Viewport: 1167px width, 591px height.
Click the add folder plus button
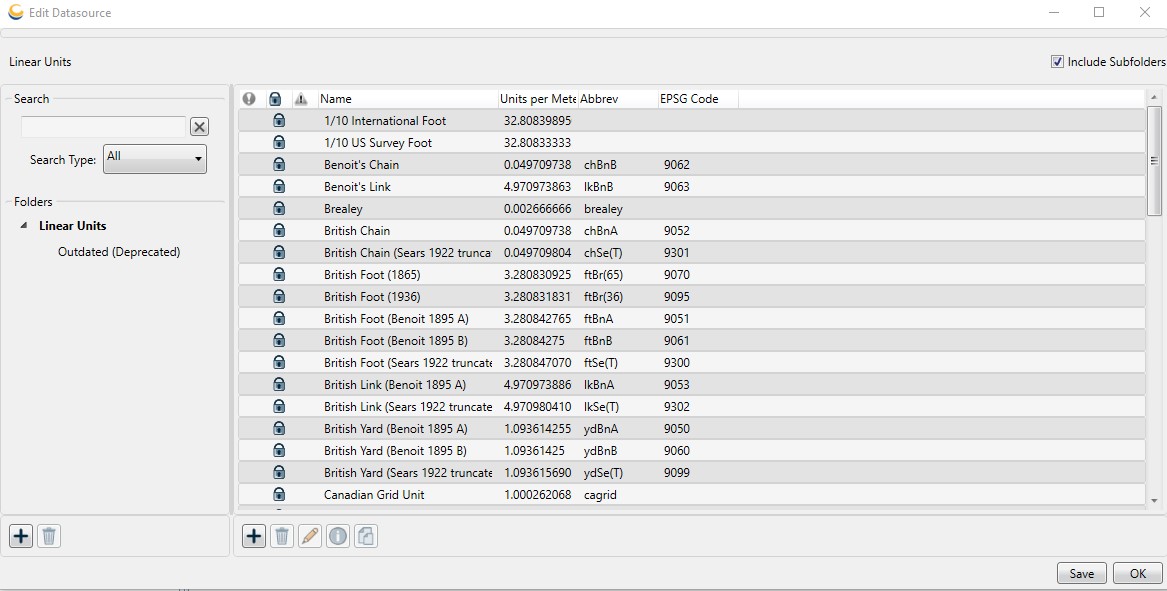(x=21, y=536)
